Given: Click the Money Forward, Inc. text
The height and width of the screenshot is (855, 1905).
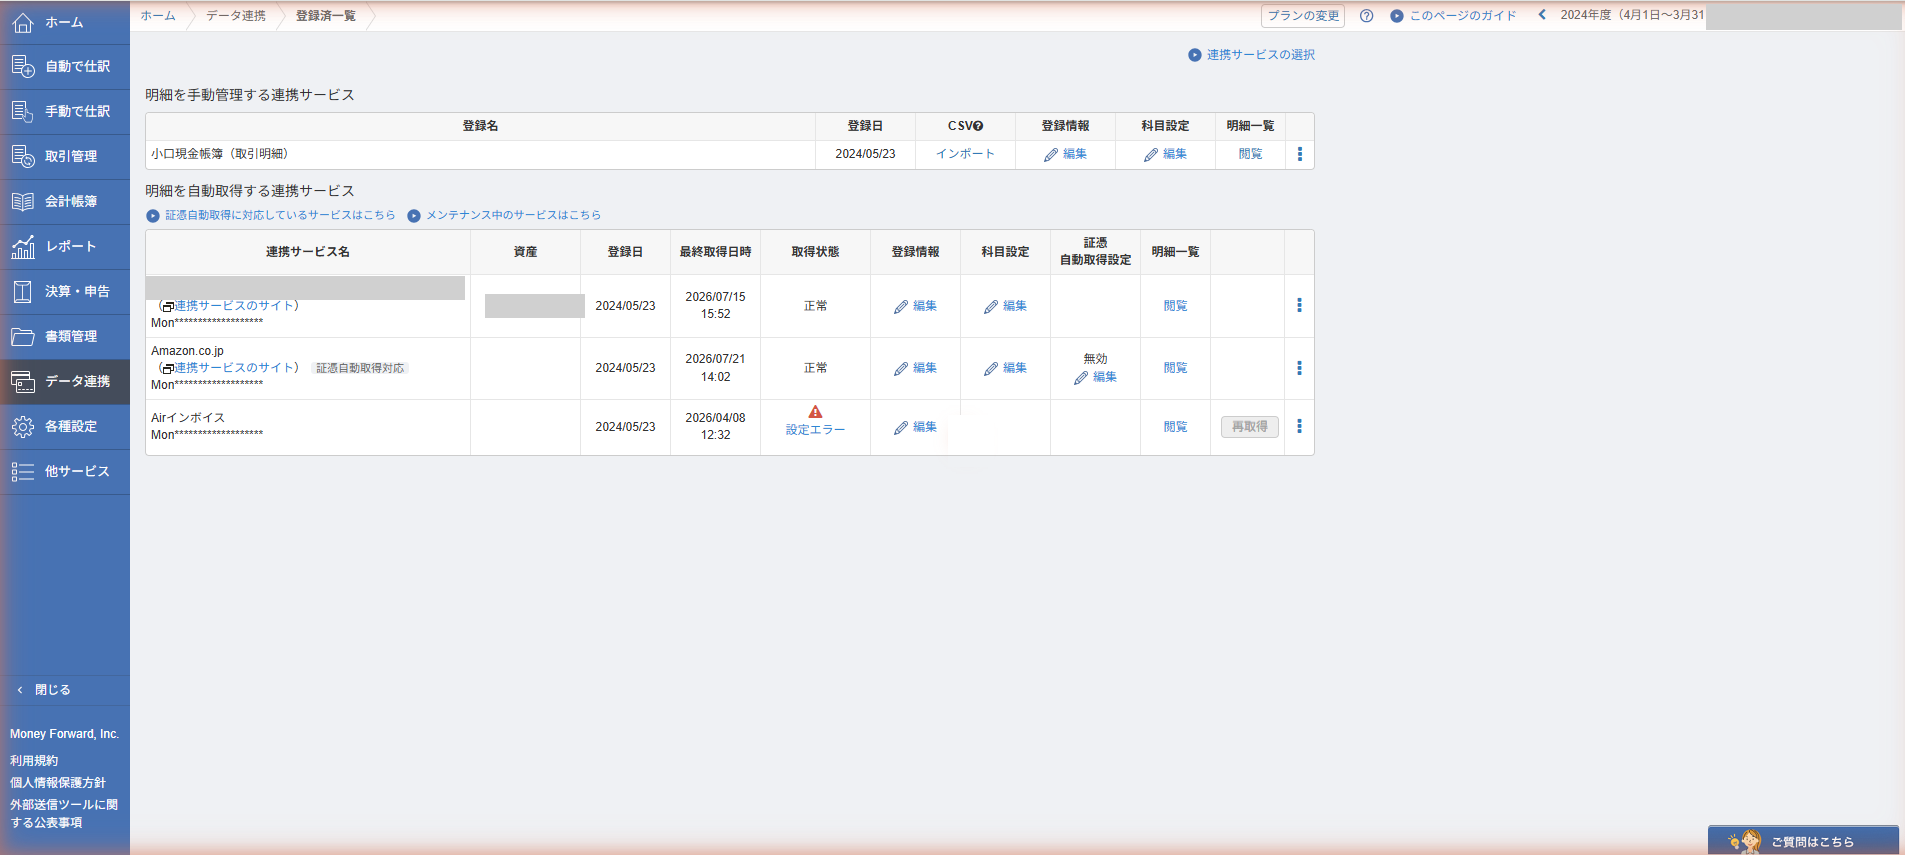Looking at the screenshot, I should (x=64, y=734).
